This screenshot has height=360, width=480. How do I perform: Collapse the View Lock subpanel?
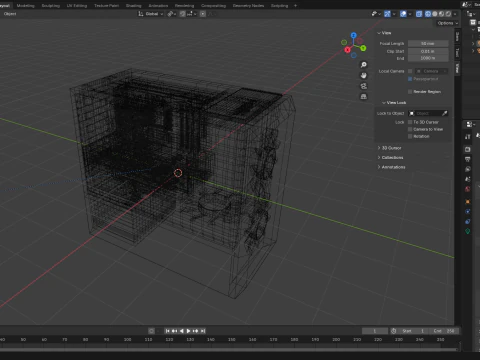(x=394, y=102)
